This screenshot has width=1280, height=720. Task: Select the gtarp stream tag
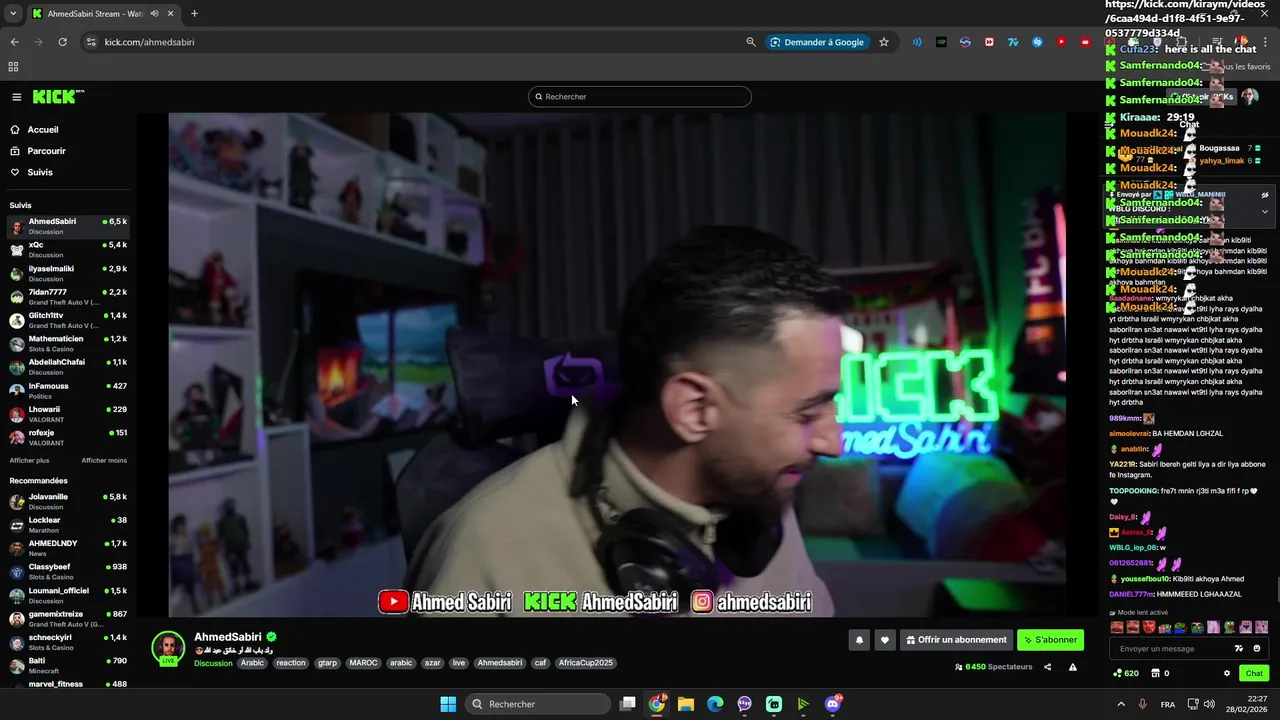pyautogui.click(x=327, y=663)
